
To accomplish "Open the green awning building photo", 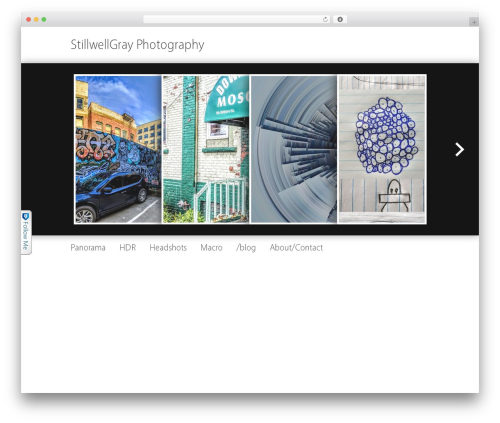I will (x=206, y=149).
